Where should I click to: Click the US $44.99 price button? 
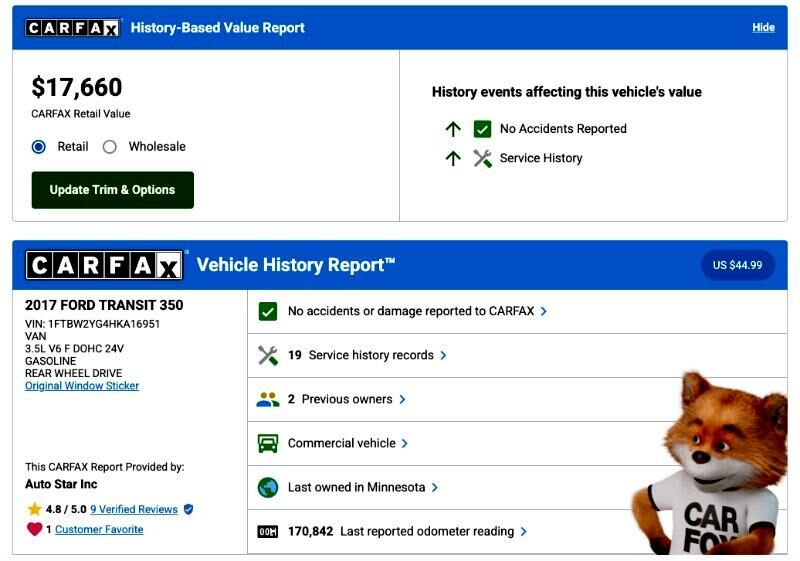click(x=737, y=265)
